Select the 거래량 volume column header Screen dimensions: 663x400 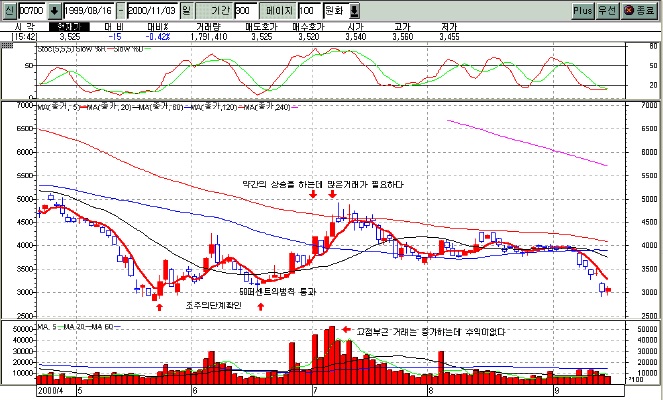click(x=208, y=27)
